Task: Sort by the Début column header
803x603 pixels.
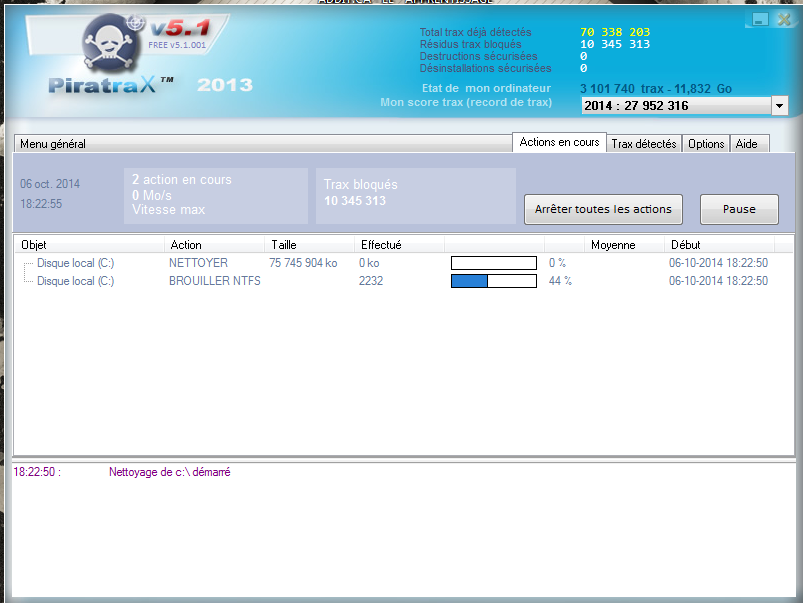Action: click(719, 245)
